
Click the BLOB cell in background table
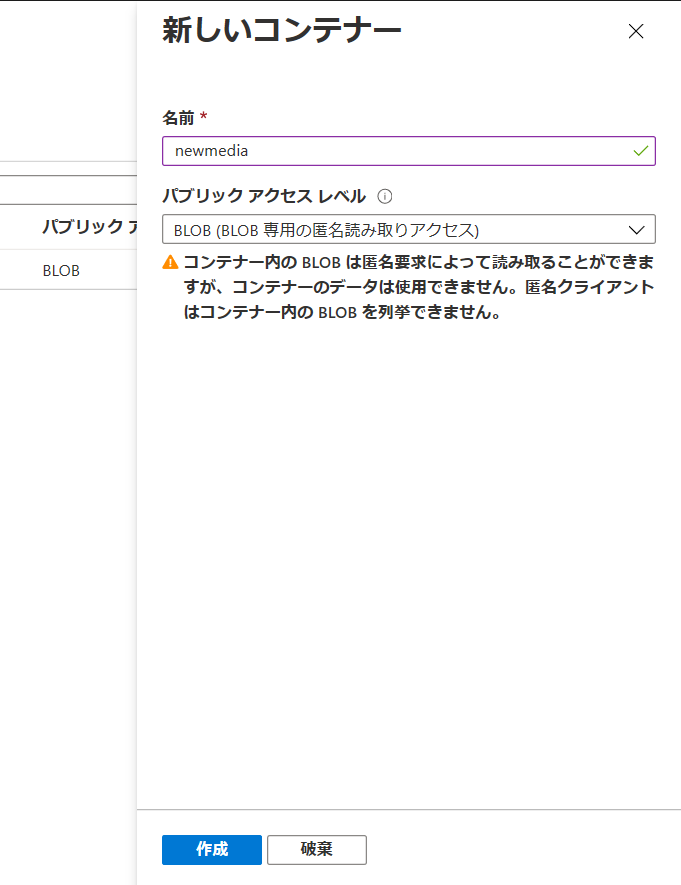click(x=61, y=271)
